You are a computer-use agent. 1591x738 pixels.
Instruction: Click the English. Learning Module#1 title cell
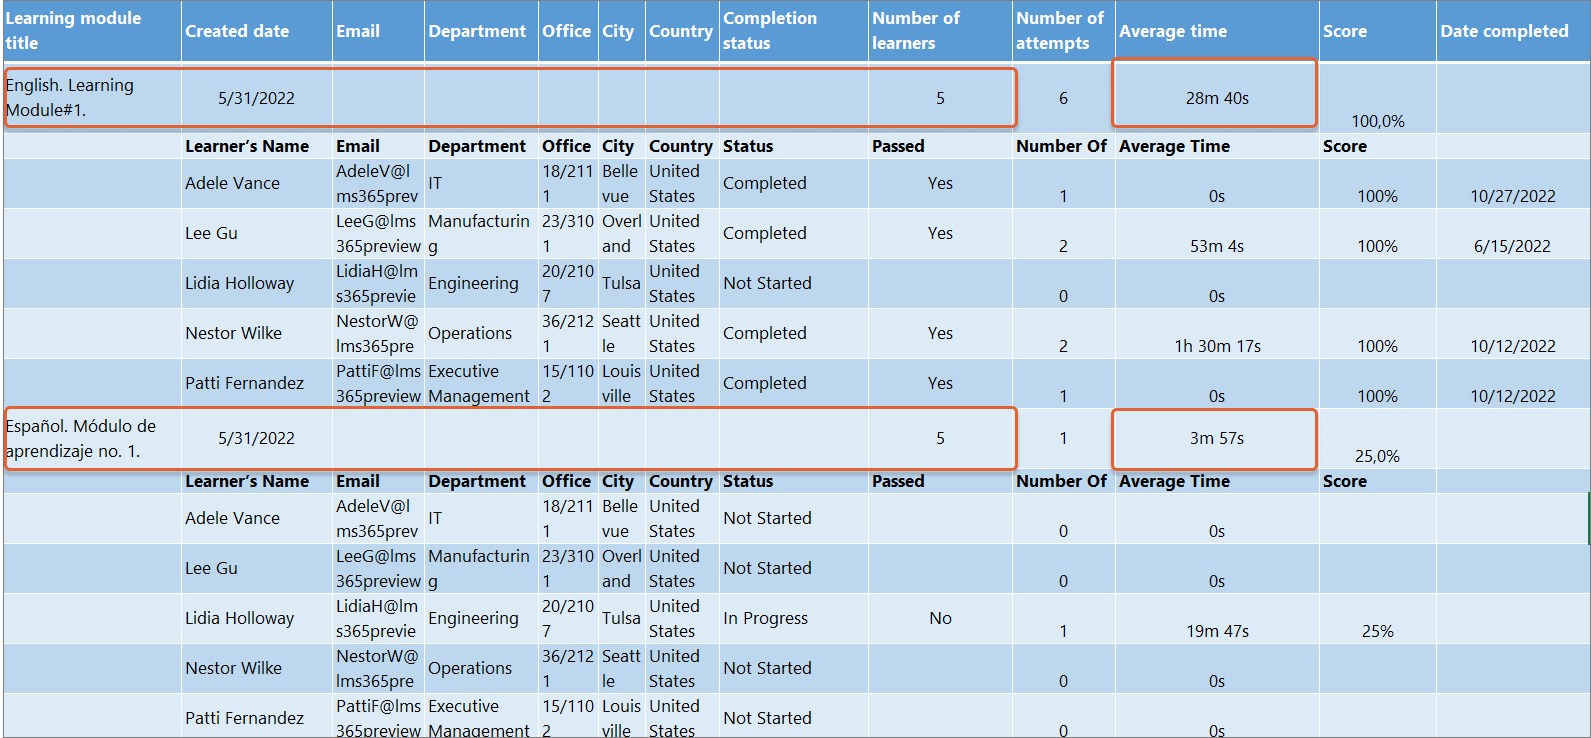point(92,98)
